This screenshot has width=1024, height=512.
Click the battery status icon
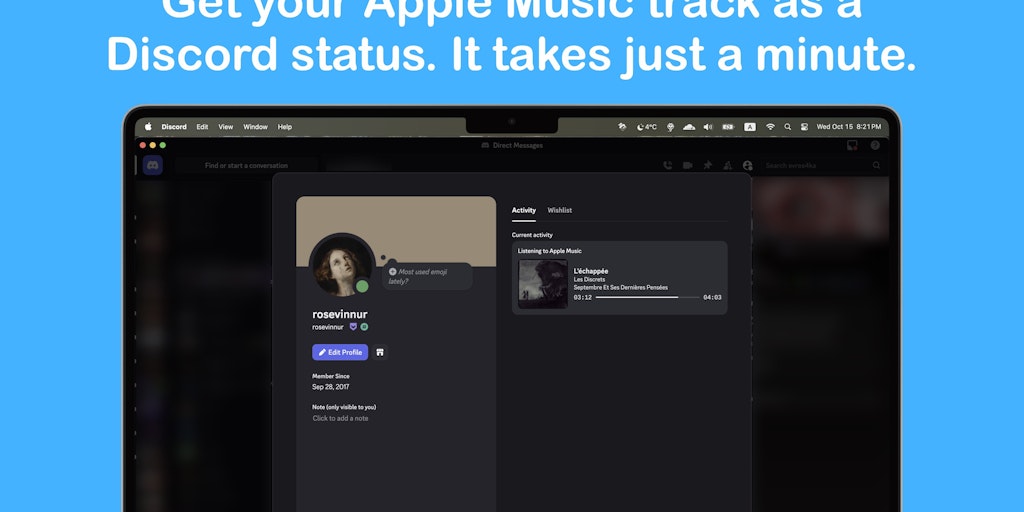(728, 127)
